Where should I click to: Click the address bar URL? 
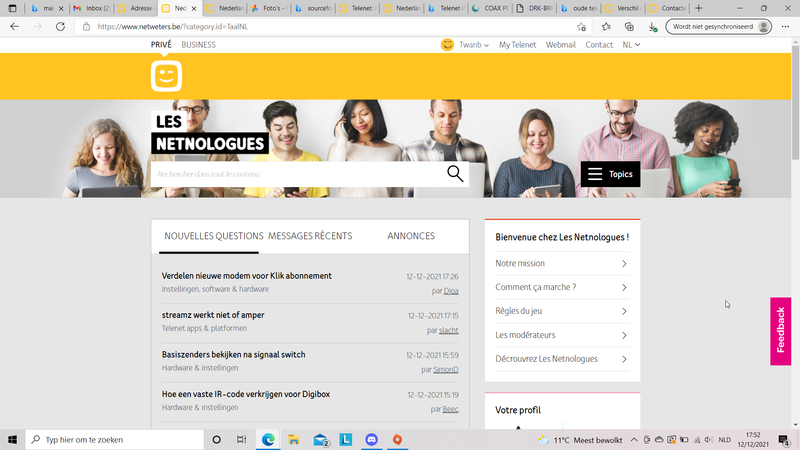point(173,27)
